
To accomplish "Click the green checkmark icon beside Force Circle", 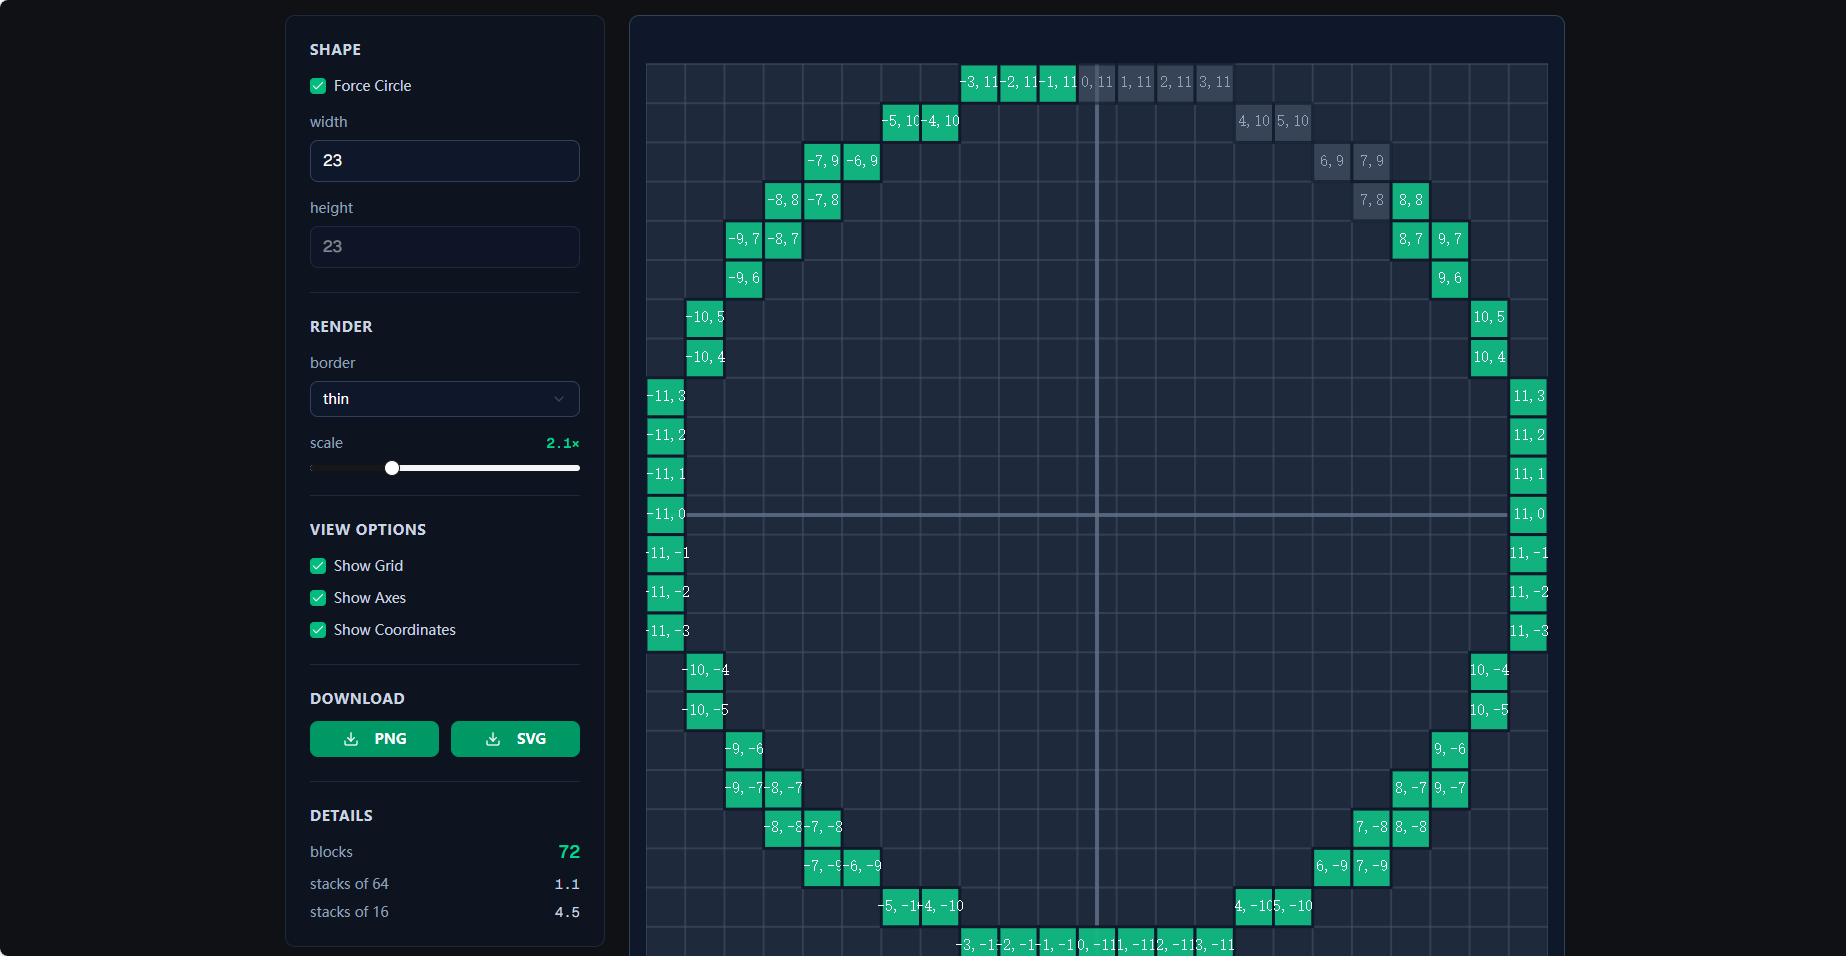I will 317,86.
